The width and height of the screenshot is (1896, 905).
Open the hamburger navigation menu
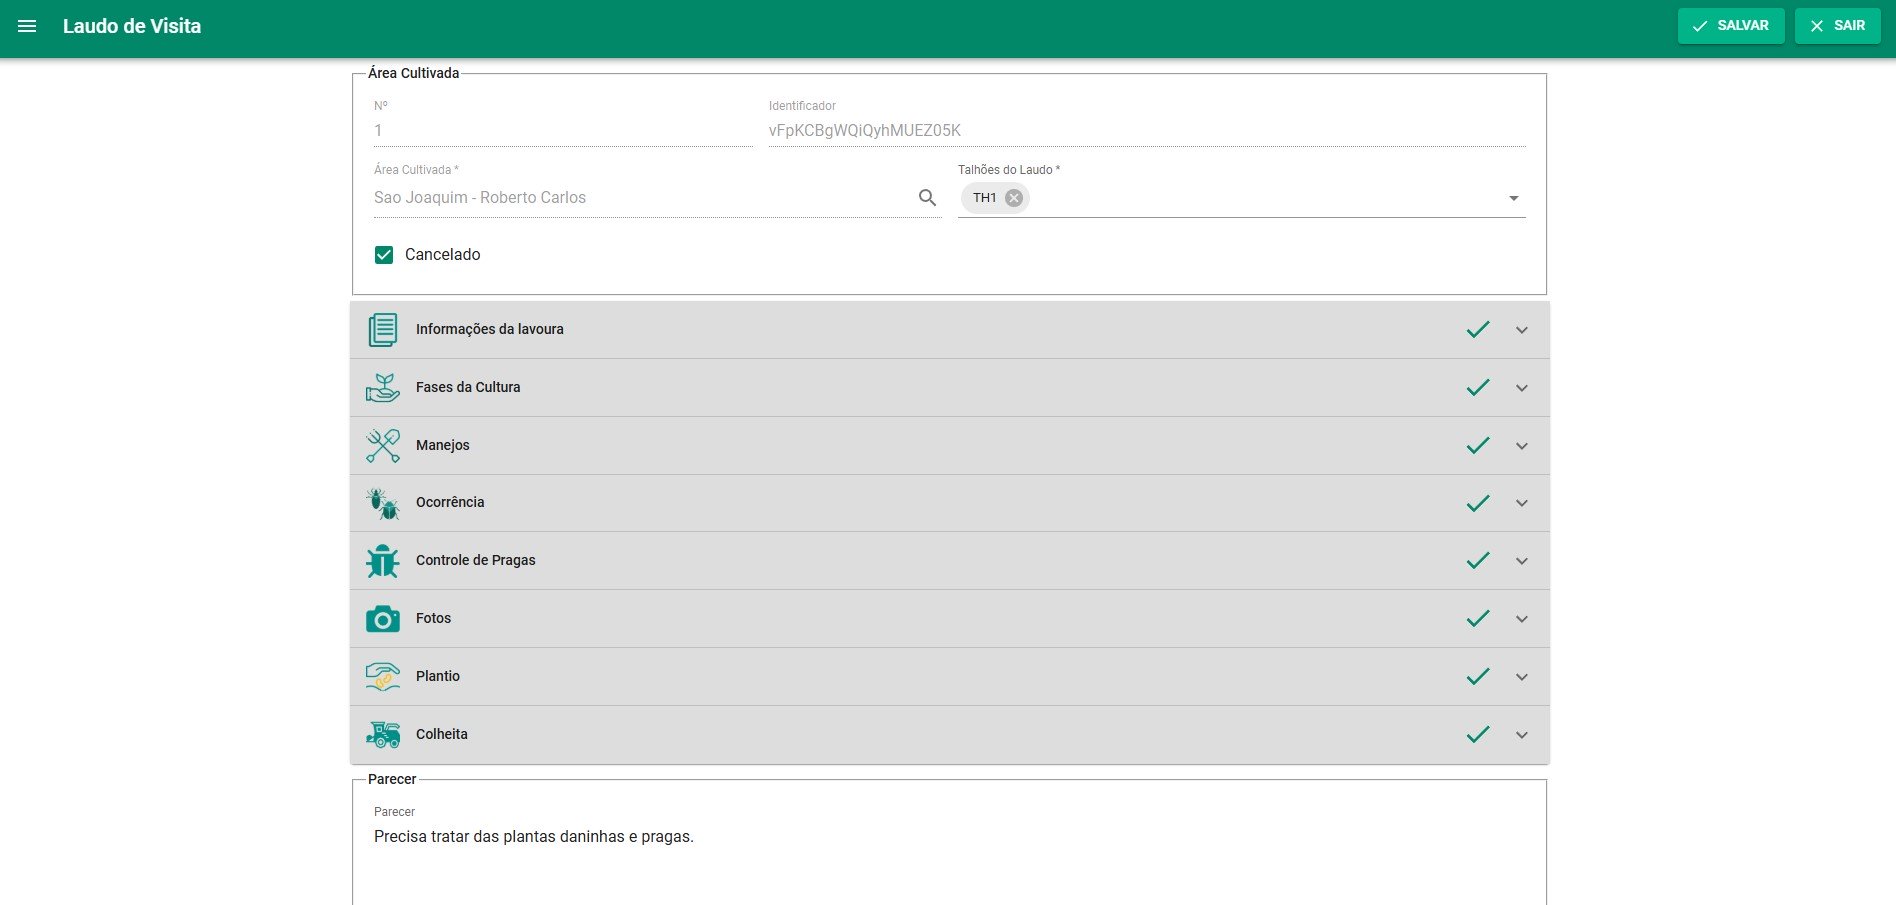tap(27, 26)
